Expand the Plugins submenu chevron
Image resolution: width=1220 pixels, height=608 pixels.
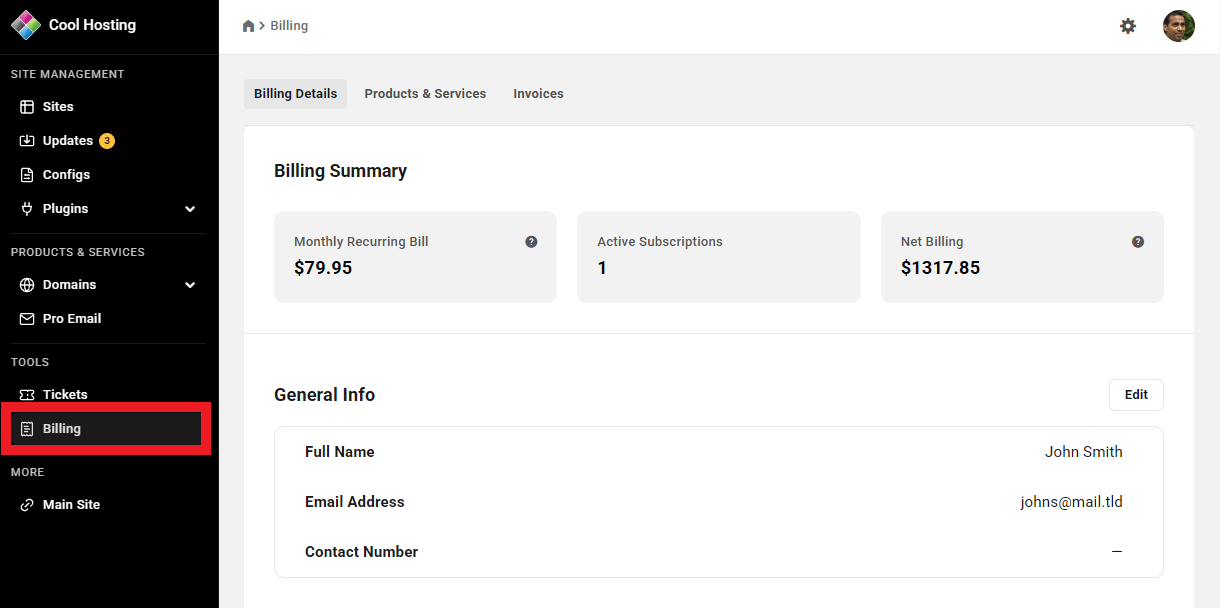(x=190, y=209)
